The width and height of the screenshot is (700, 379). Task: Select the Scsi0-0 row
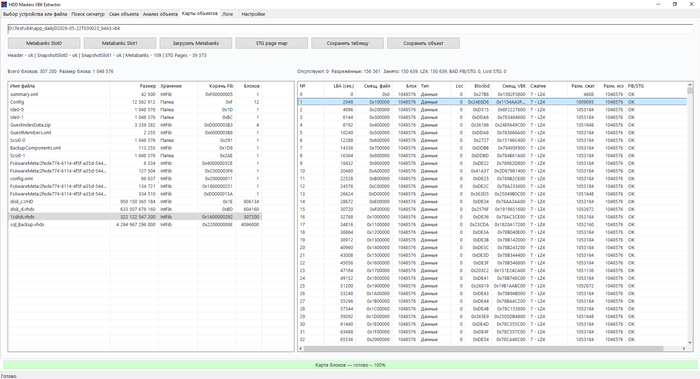(x=135, y=140)
